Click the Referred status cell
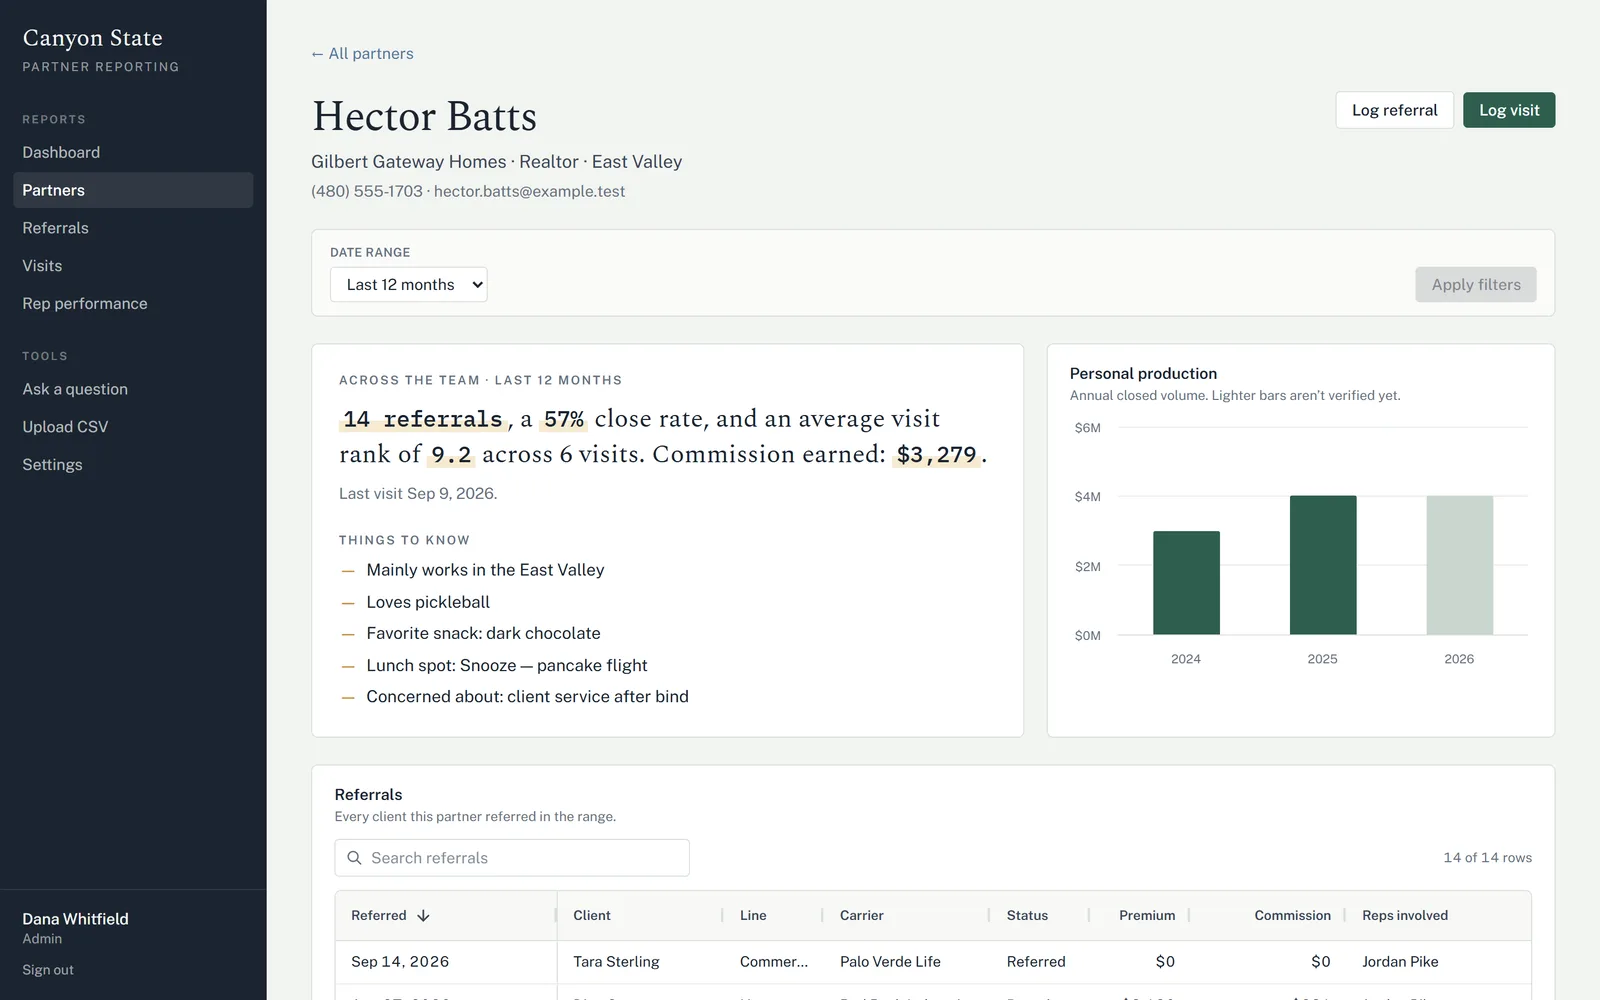The width and height of the screenshot is (1600, 1000). (1036, 962)
